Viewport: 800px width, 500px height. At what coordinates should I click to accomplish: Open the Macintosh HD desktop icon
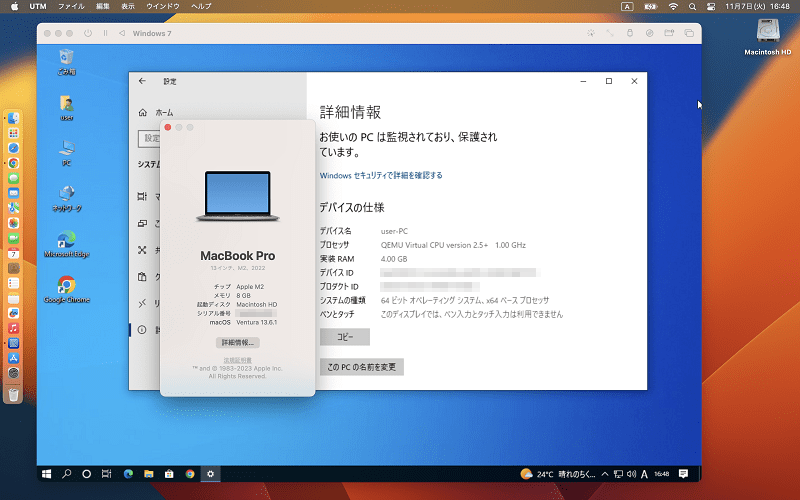[x=768, y=37]
